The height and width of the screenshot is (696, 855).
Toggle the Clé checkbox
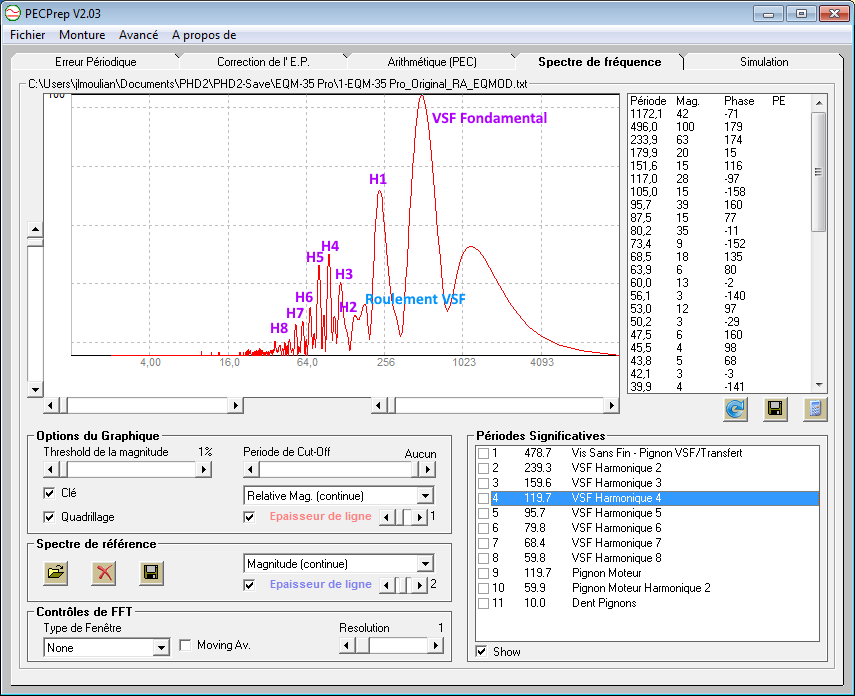point(49,493)
